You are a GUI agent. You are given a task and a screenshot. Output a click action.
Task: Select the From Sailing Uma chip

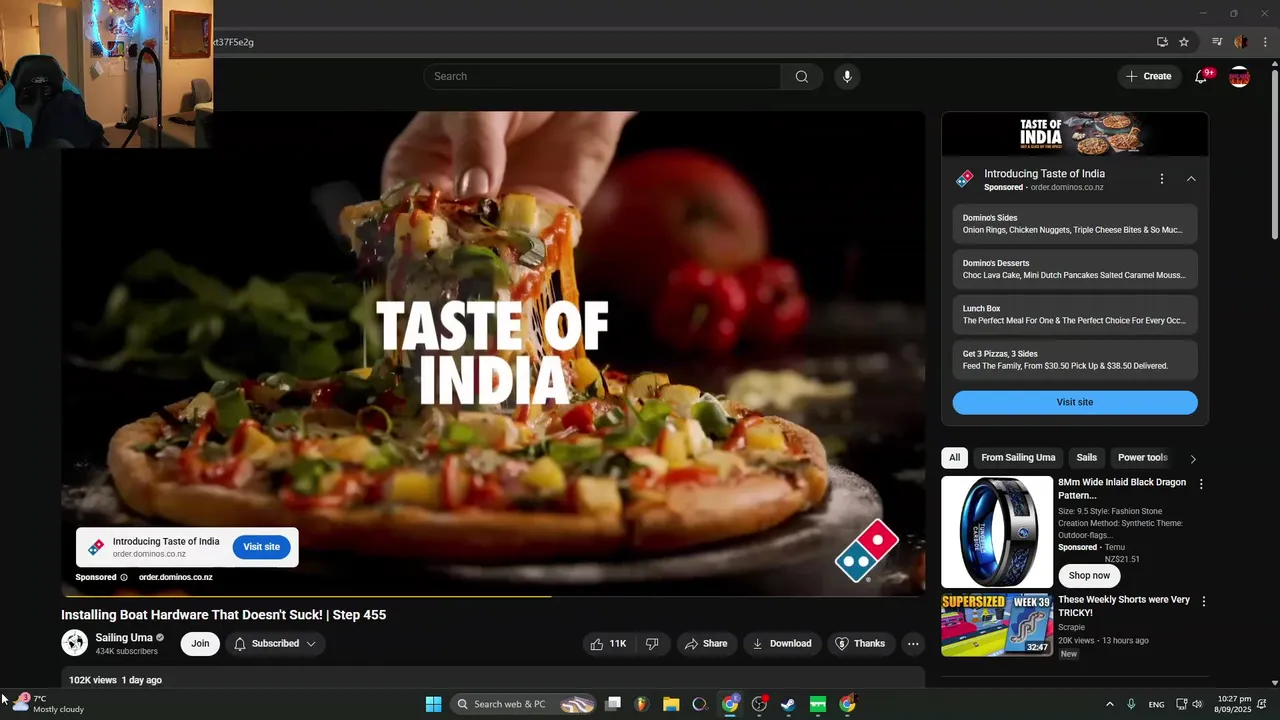1018,458
